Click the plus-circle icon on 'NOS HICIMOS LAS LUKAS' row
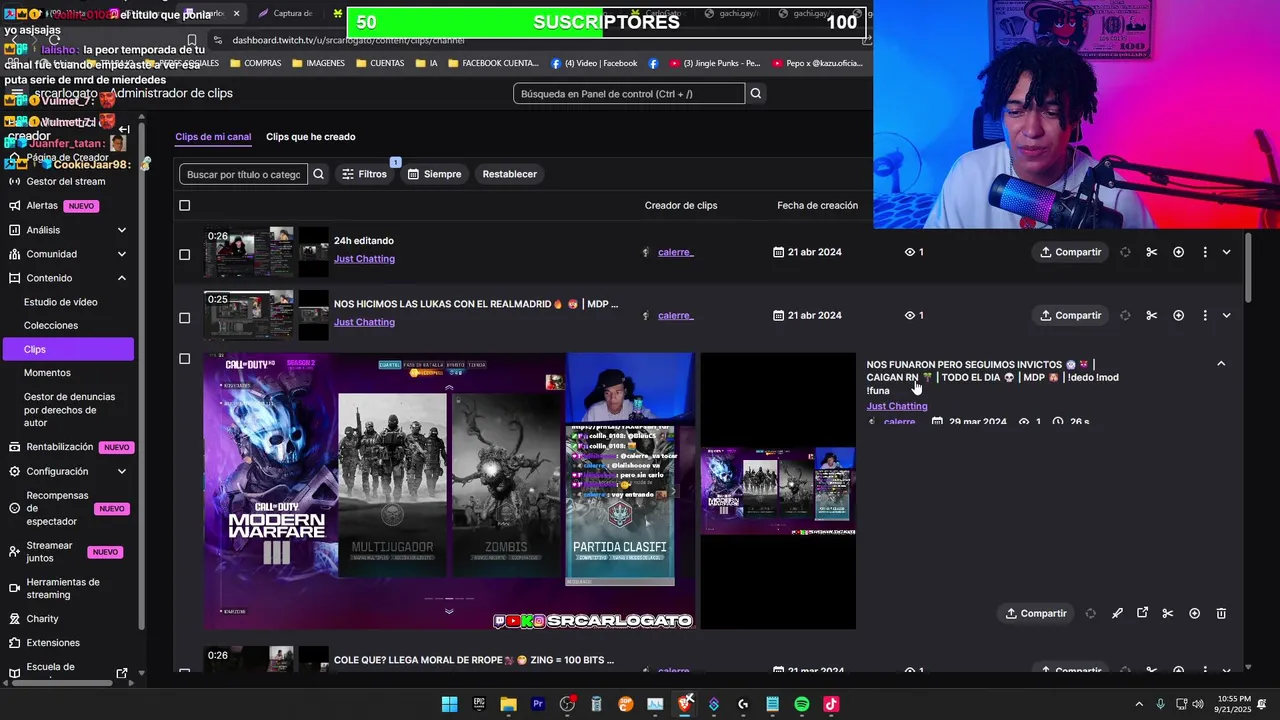This screenshot has height=720, width=1280. coord(1178,315)
